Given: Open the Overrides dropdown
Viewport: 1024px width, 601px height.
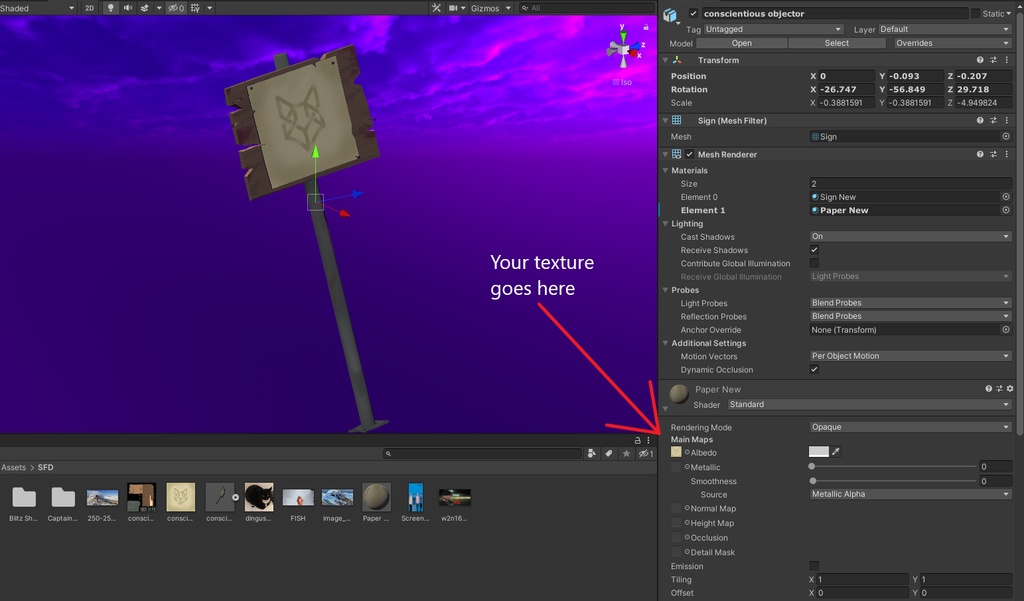Looking at the screenshot, I should click(953, 43).
